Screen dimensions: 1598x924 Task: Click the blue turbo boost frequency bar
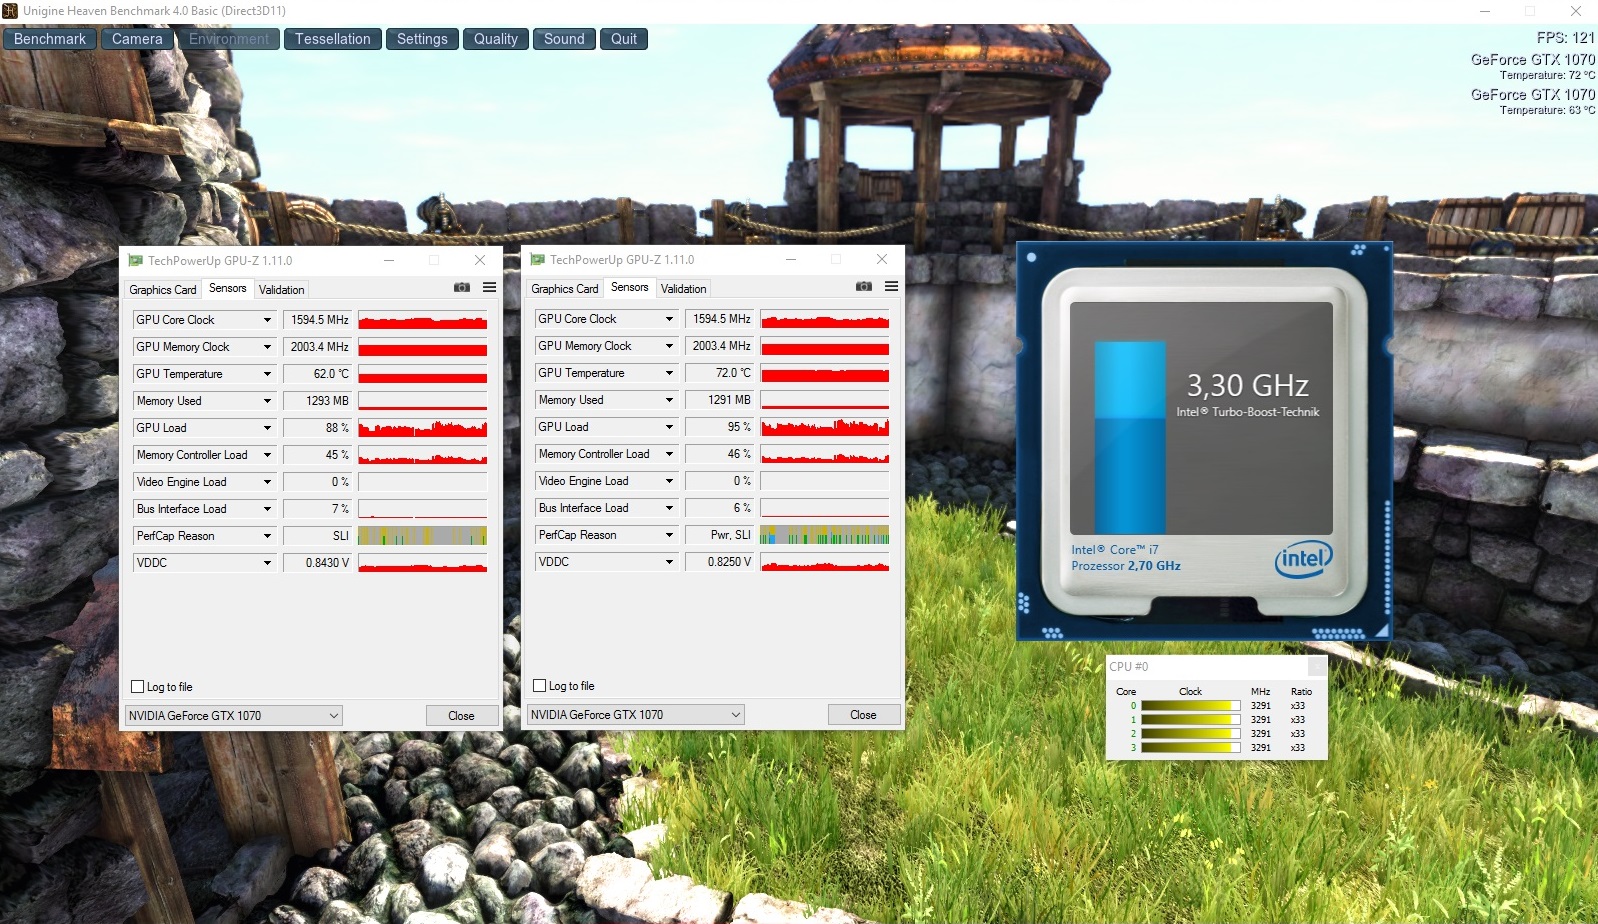(1130, 438)
